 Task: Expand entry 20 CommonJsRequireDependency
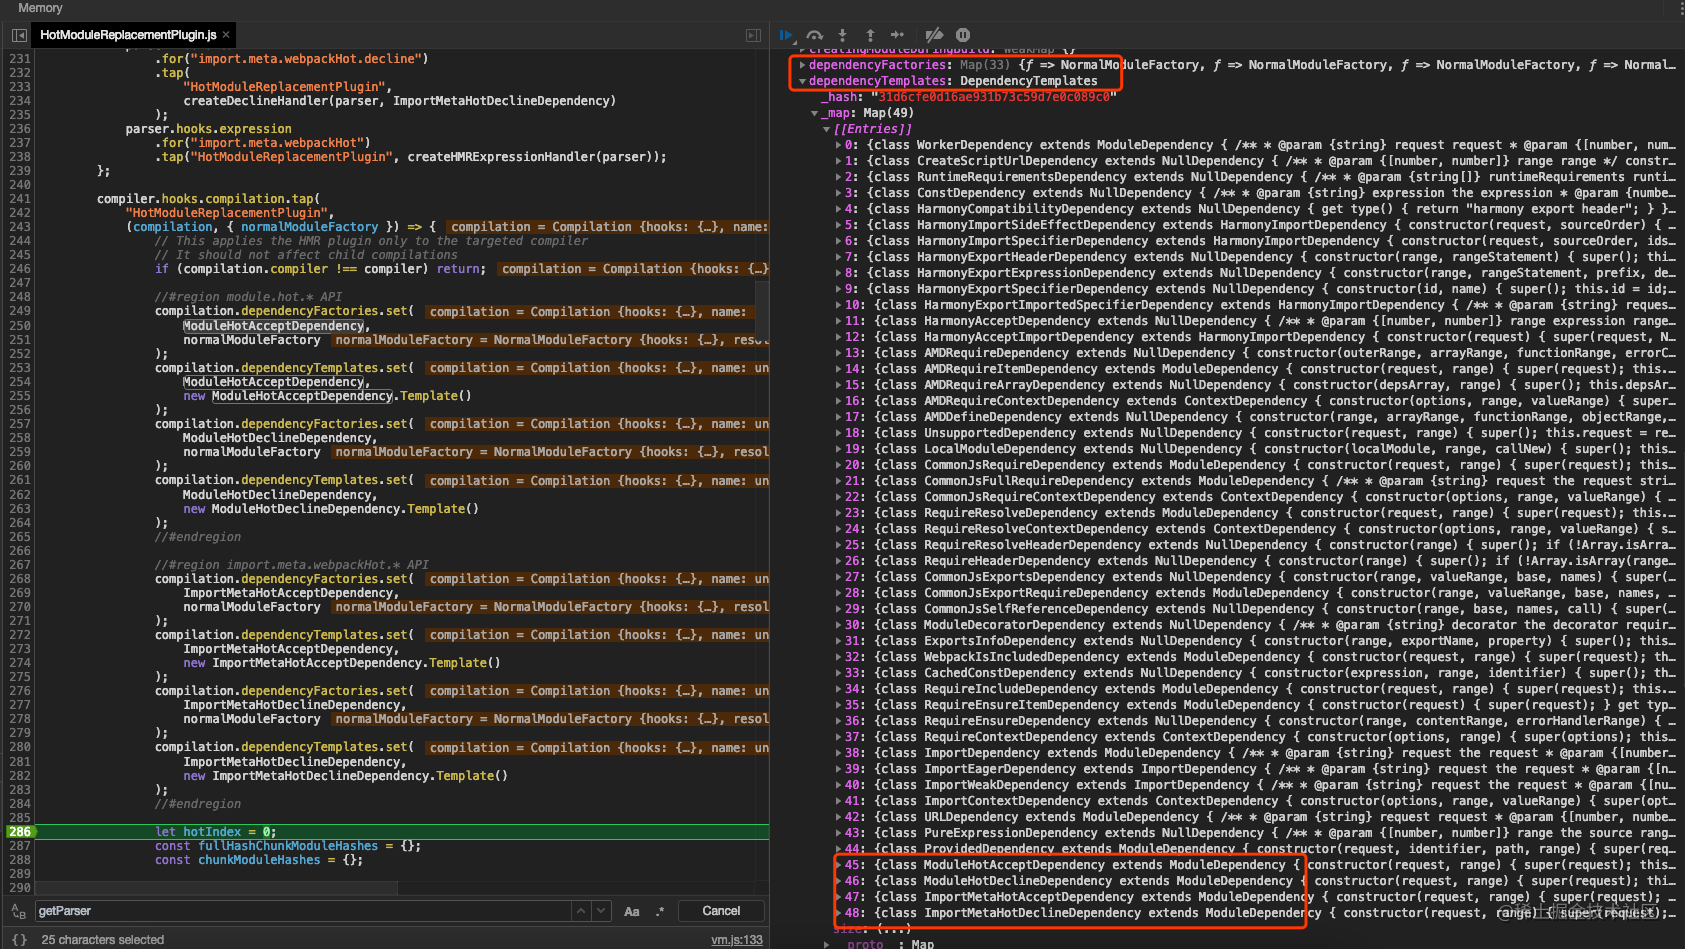[838, 465]
